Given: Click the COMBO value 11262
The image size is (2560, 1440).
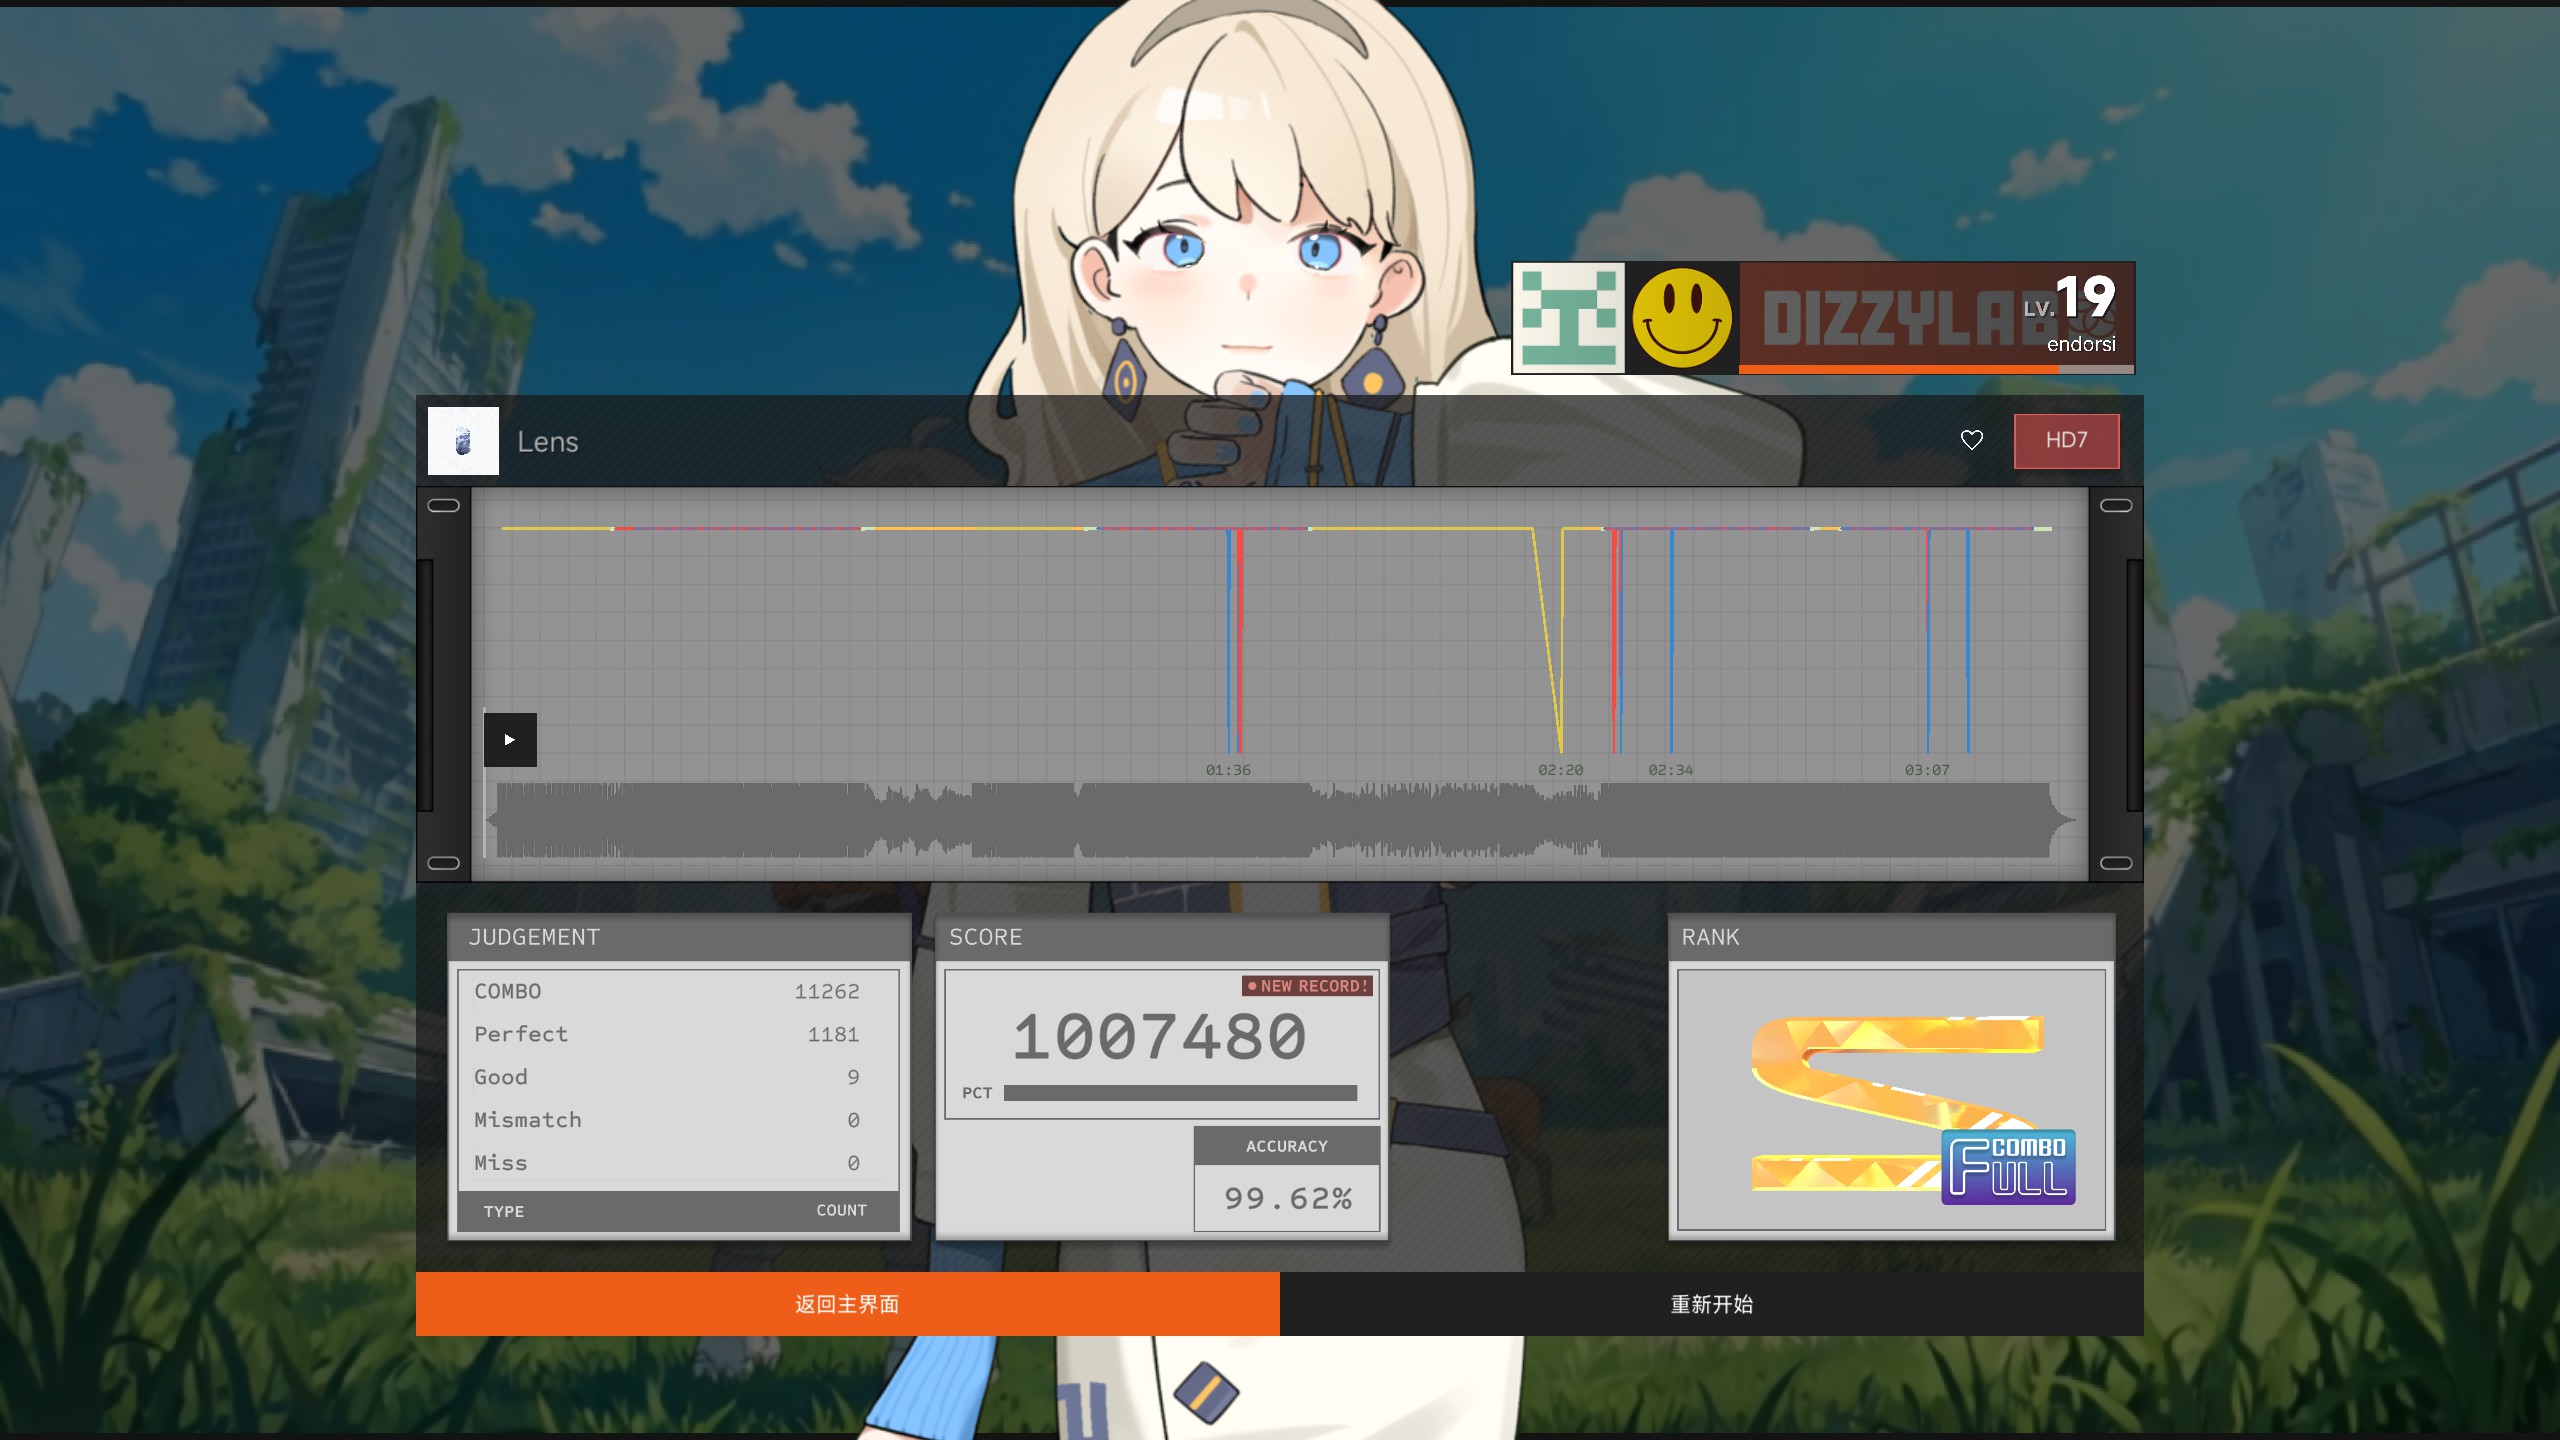Looking at the screenshot, I should point(827,991).
